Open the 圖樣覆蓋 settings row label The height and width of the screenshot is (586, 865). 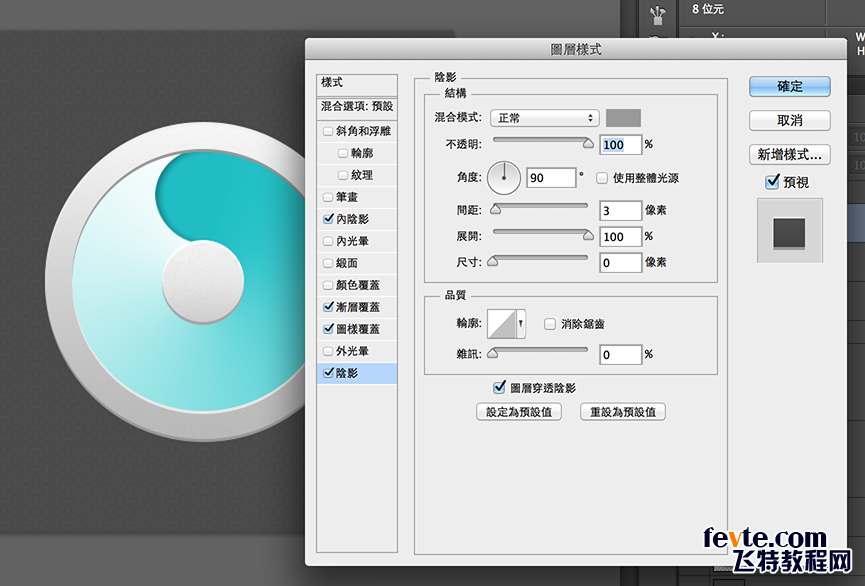click(x=358, y=329)
